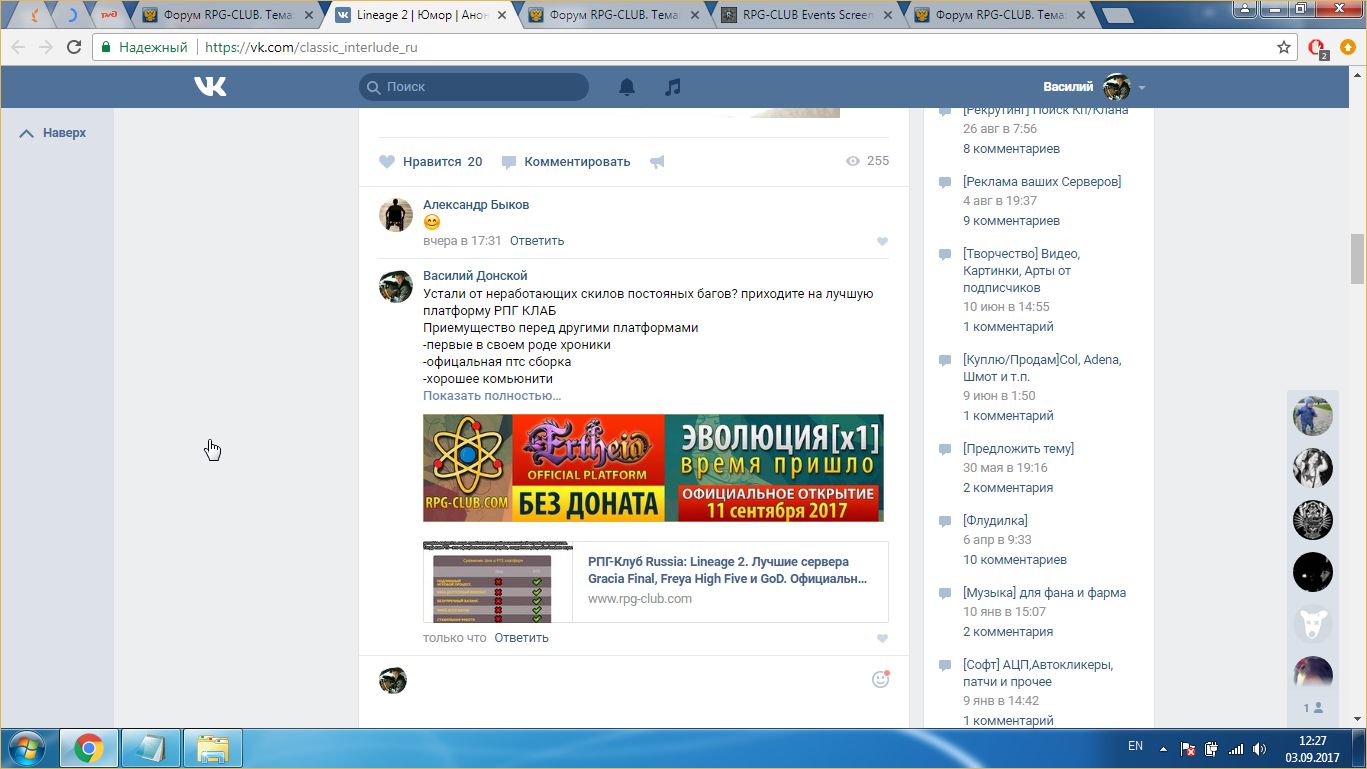The height and width of the screenshot is (769, 1367).
Task: Click speech bubble icon beside [Предложить тему]
Action: pos(945,450)
